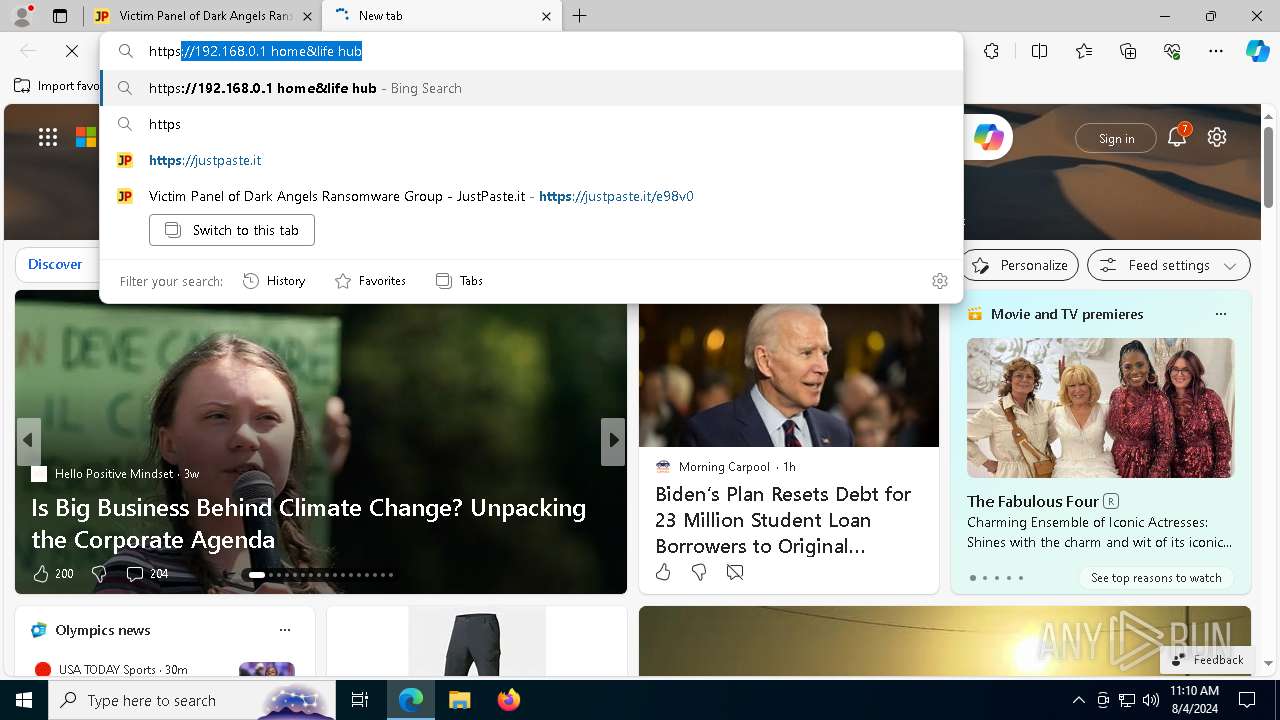1280x720 pixels.
Task: Toggle split screen view
Action: pyautogui.click(x=1039, y=51)
